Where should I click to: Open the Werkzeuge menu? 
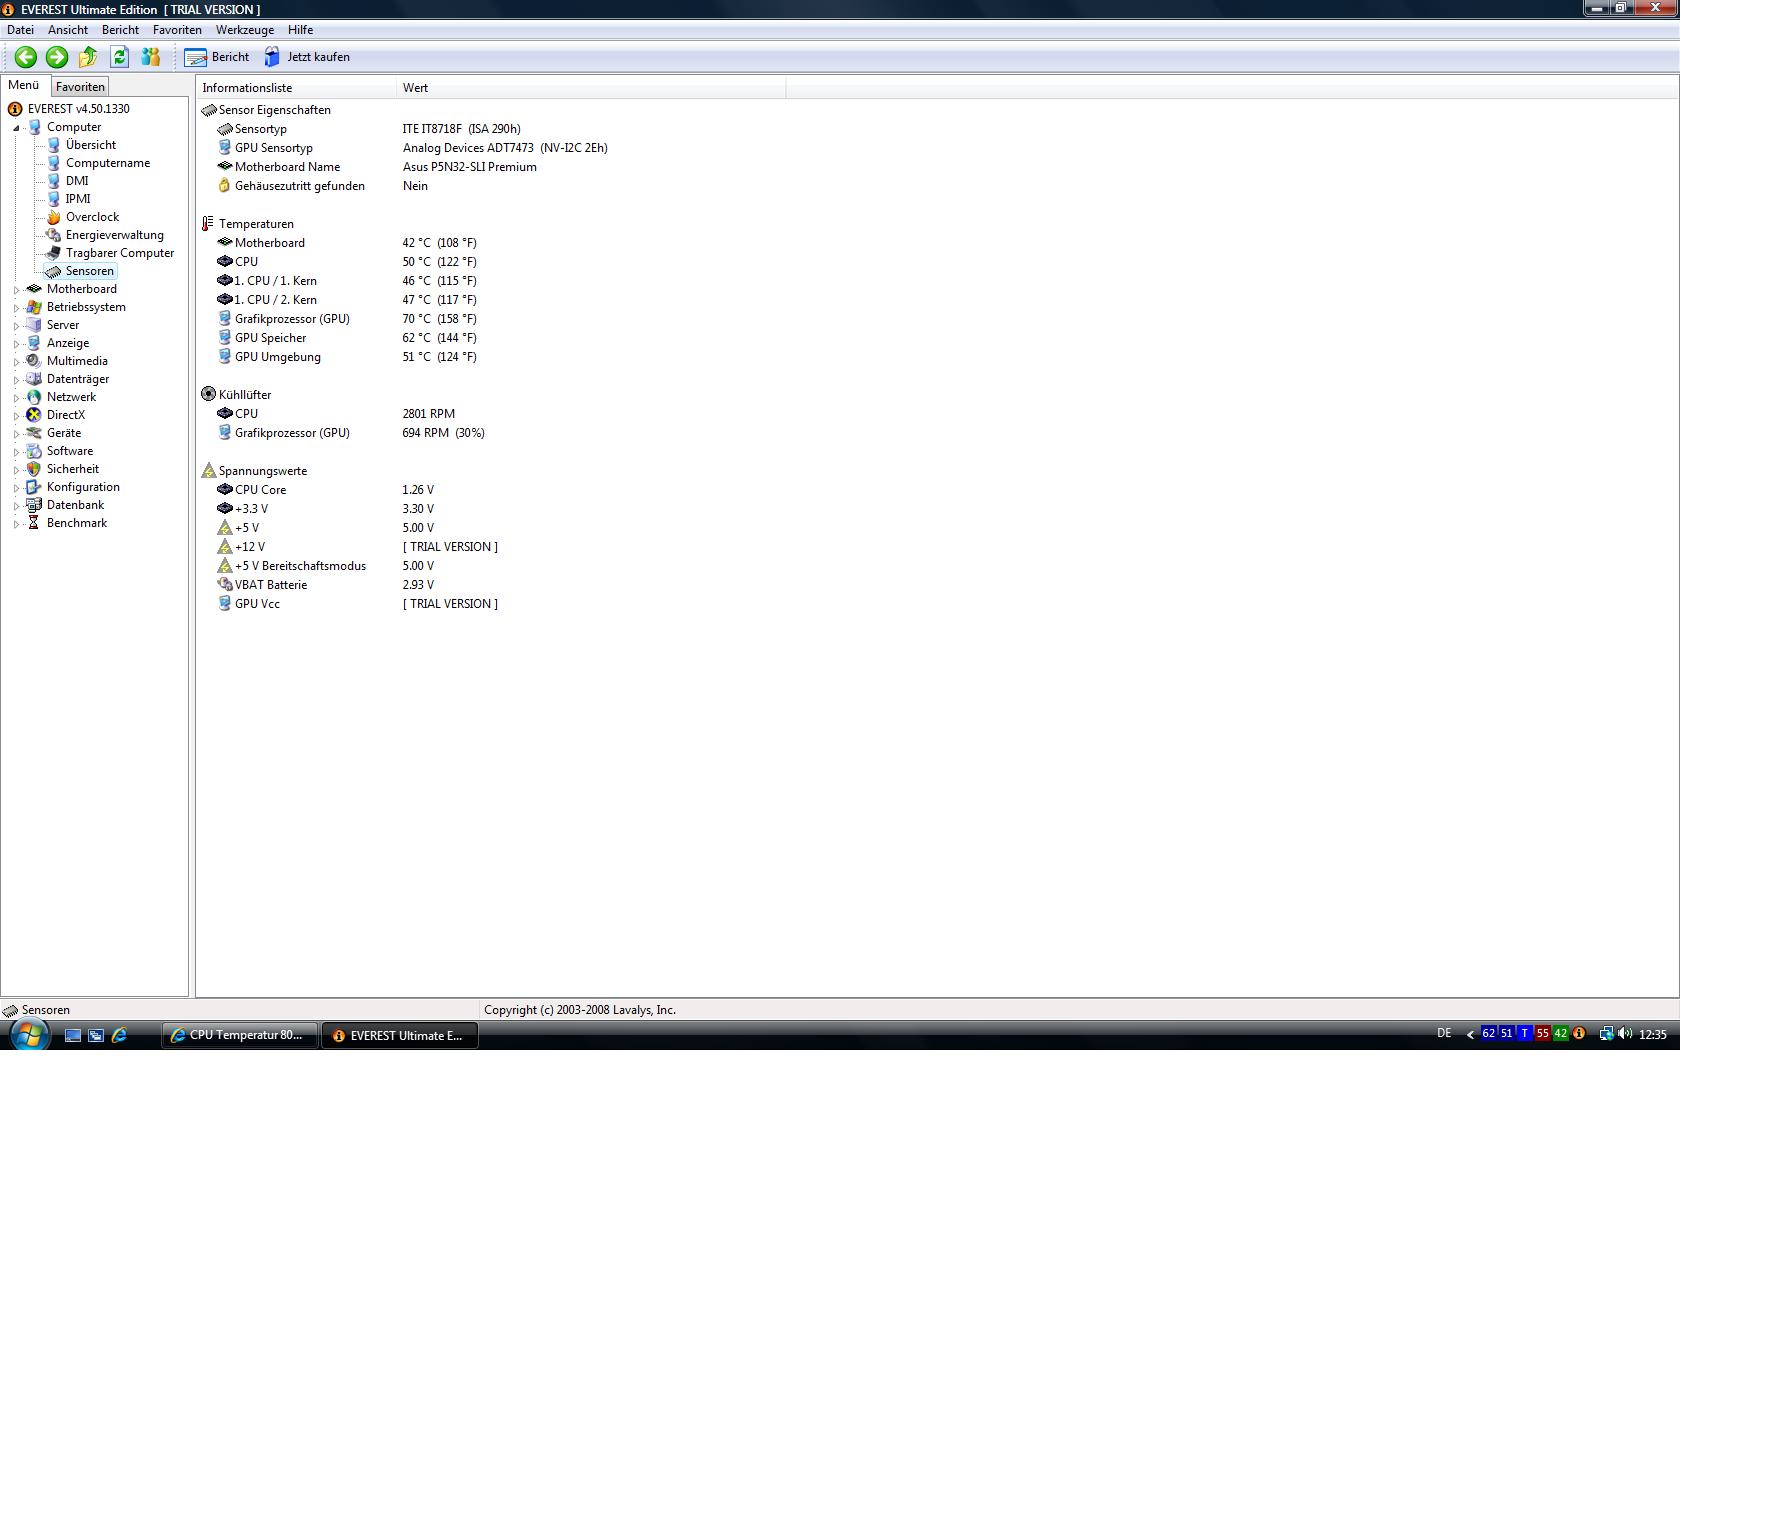(245, 30)
